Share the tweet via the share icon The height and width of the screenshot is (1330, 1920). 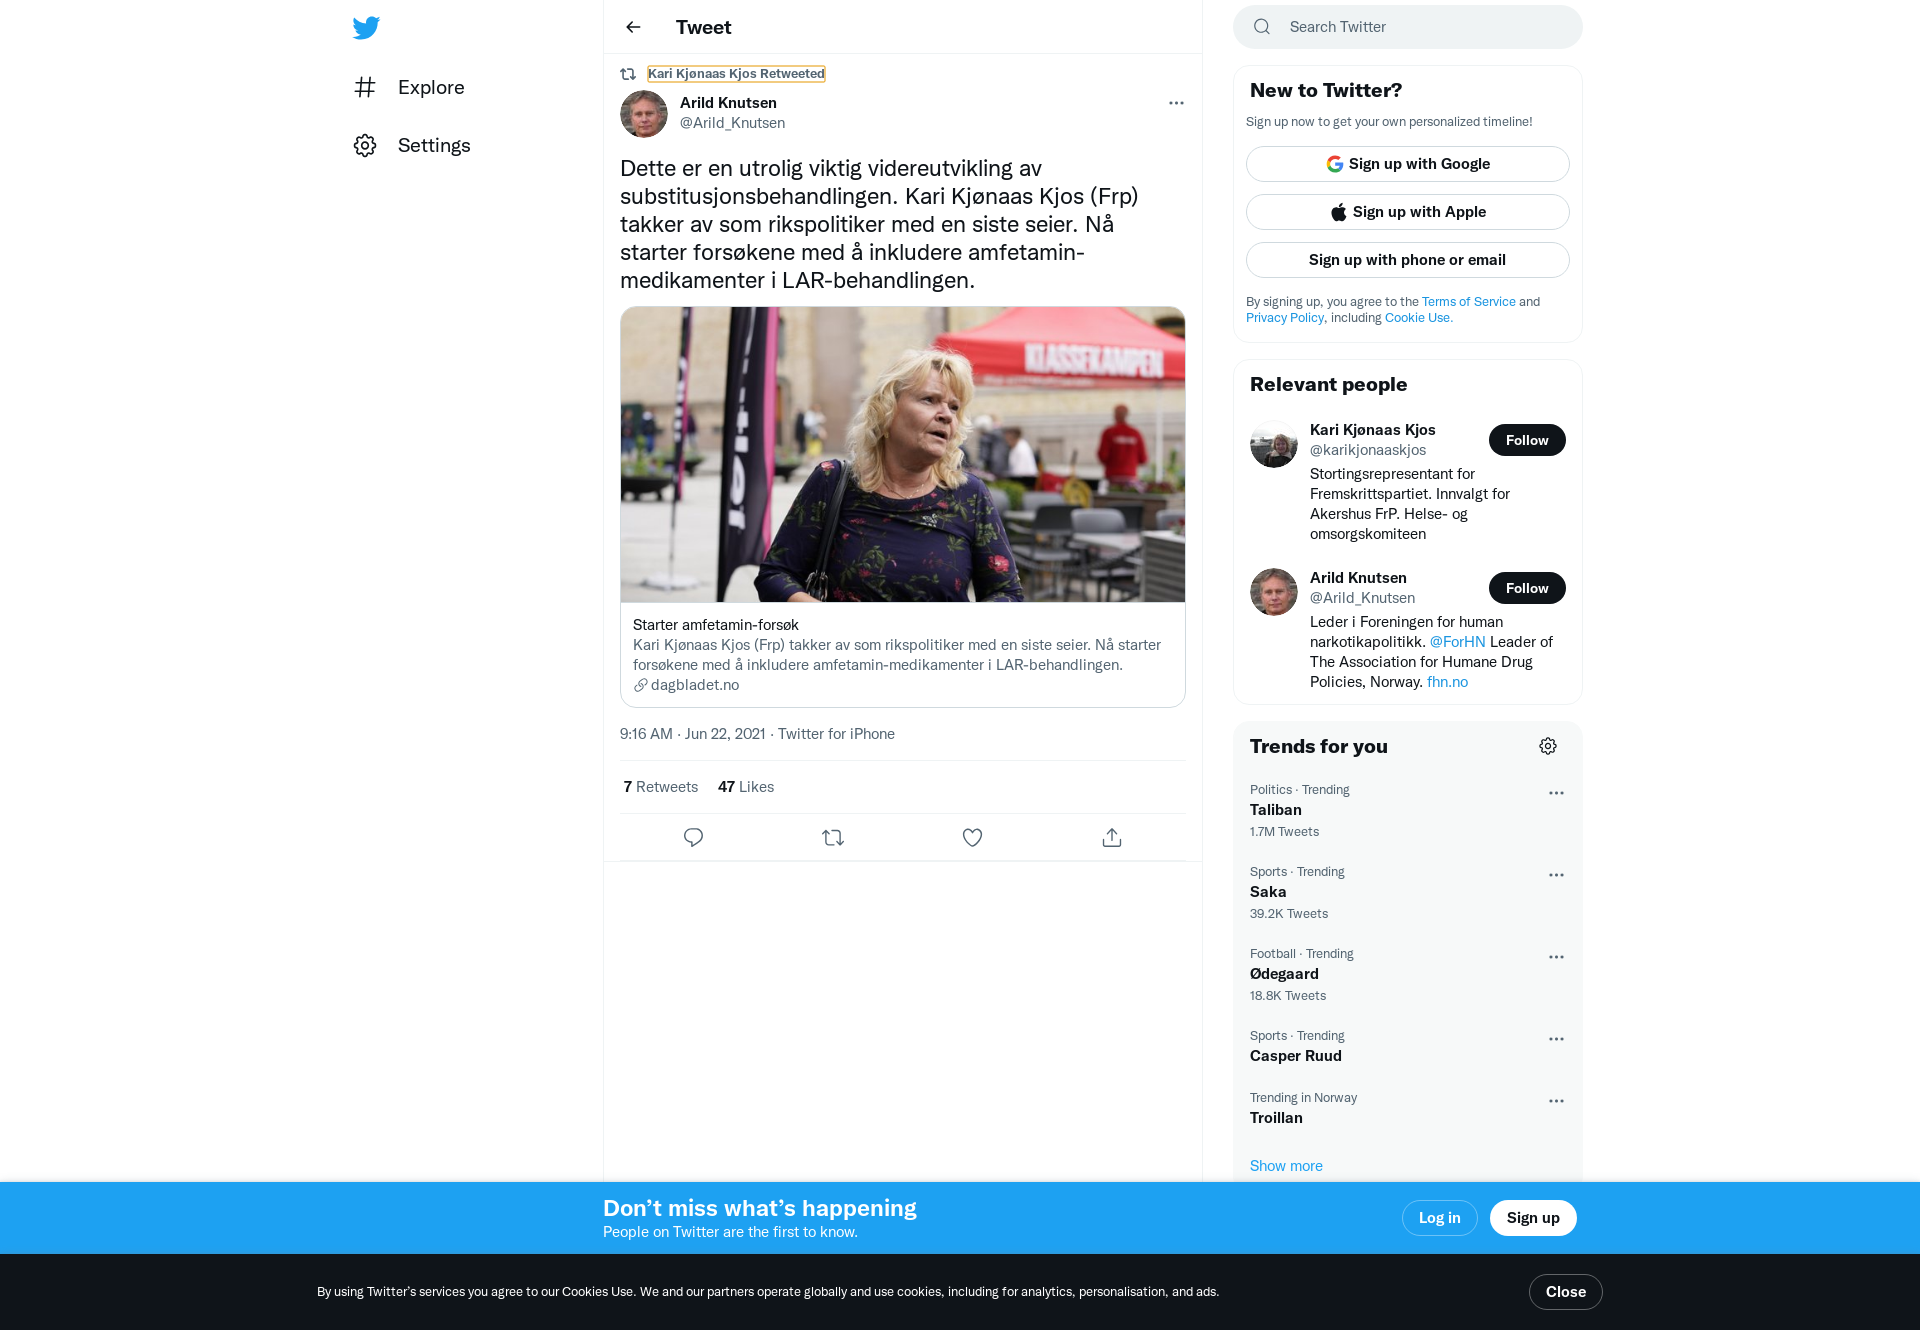click(x=1112, y=837)
